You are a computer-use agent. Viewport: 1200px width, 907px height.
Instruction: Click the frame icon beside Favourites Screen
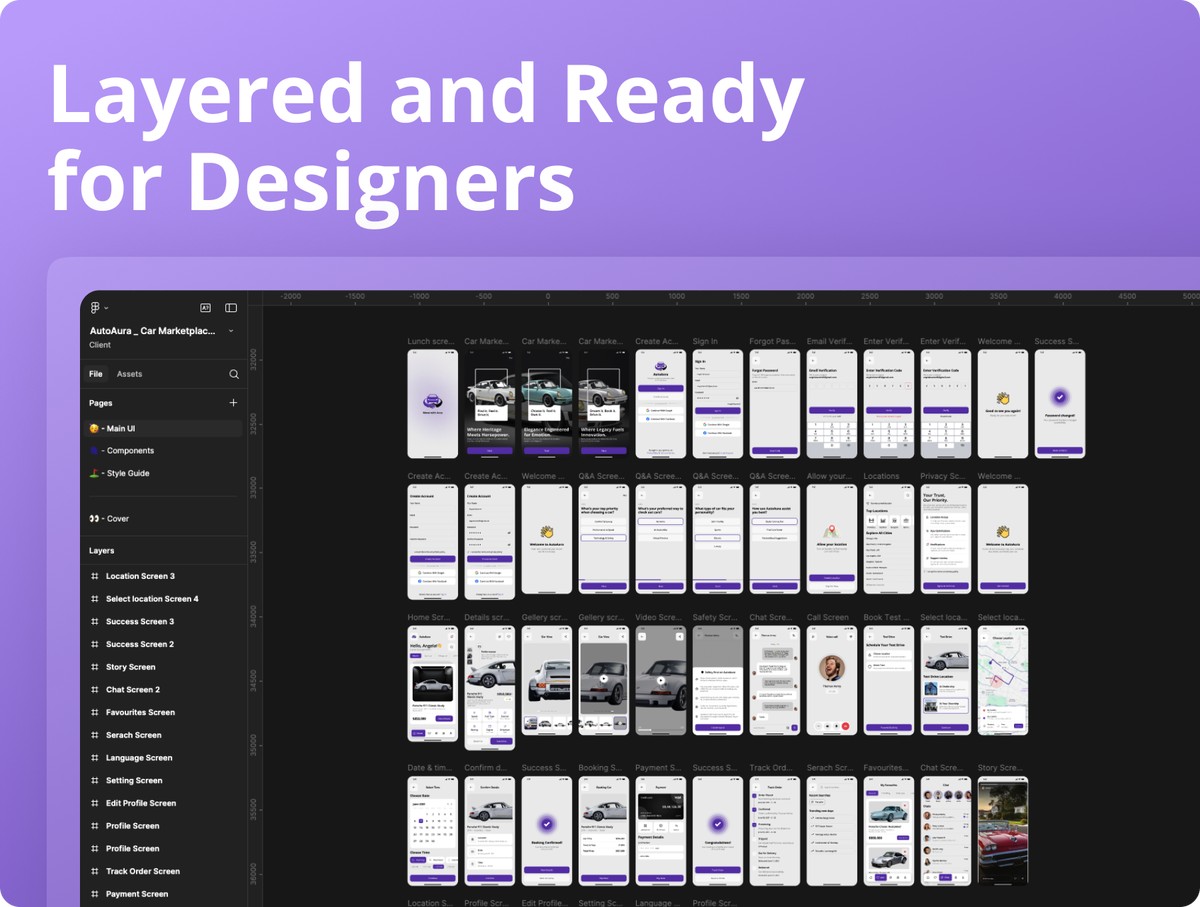(95, 713)
